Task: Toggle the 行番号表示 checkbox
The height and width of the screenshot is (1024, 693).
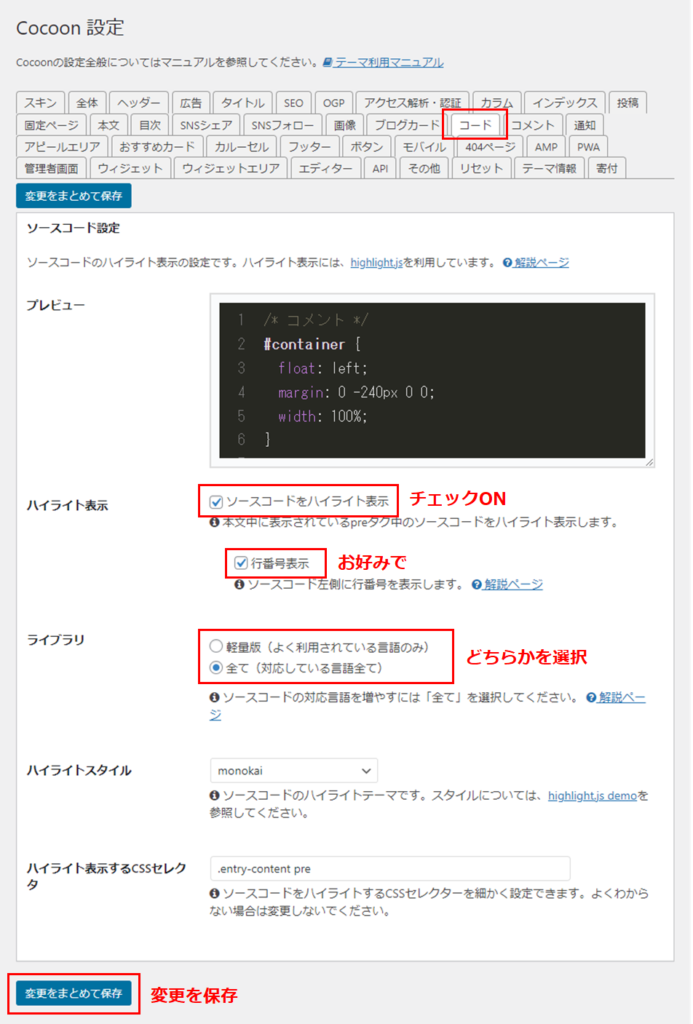Action: [x=241, y=563]
